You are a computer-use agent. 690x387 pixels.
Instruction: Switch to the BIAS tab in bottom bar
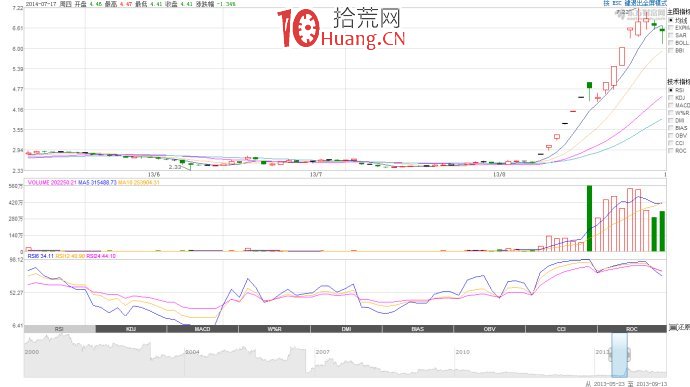coord(418,329)
